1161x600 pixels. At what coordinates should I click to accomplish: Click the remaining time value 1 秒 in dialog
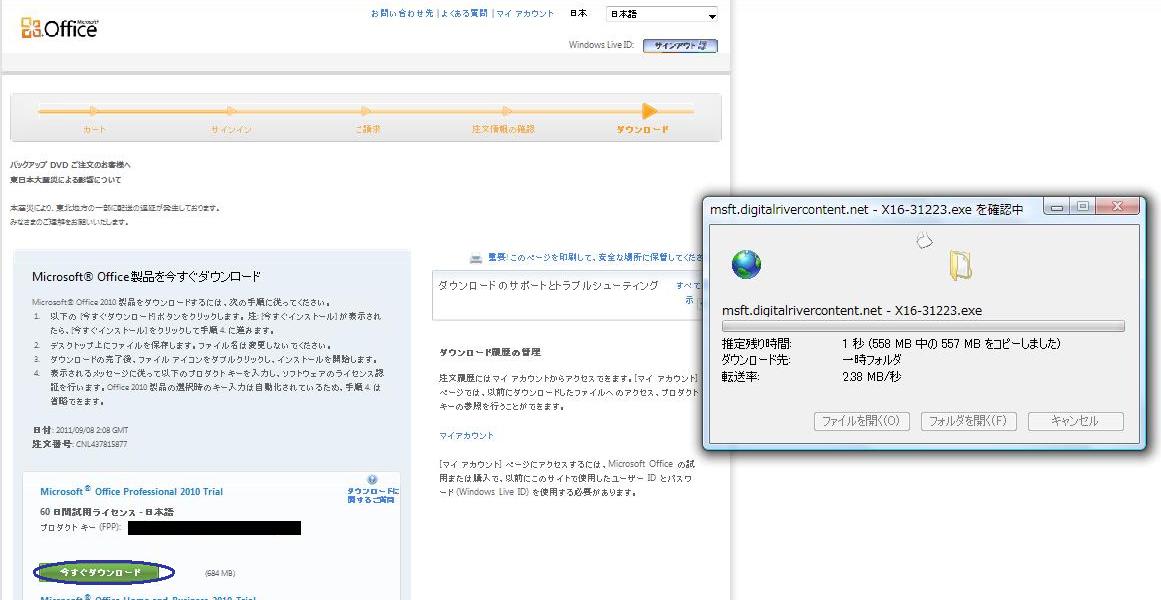tap(951, 344)
